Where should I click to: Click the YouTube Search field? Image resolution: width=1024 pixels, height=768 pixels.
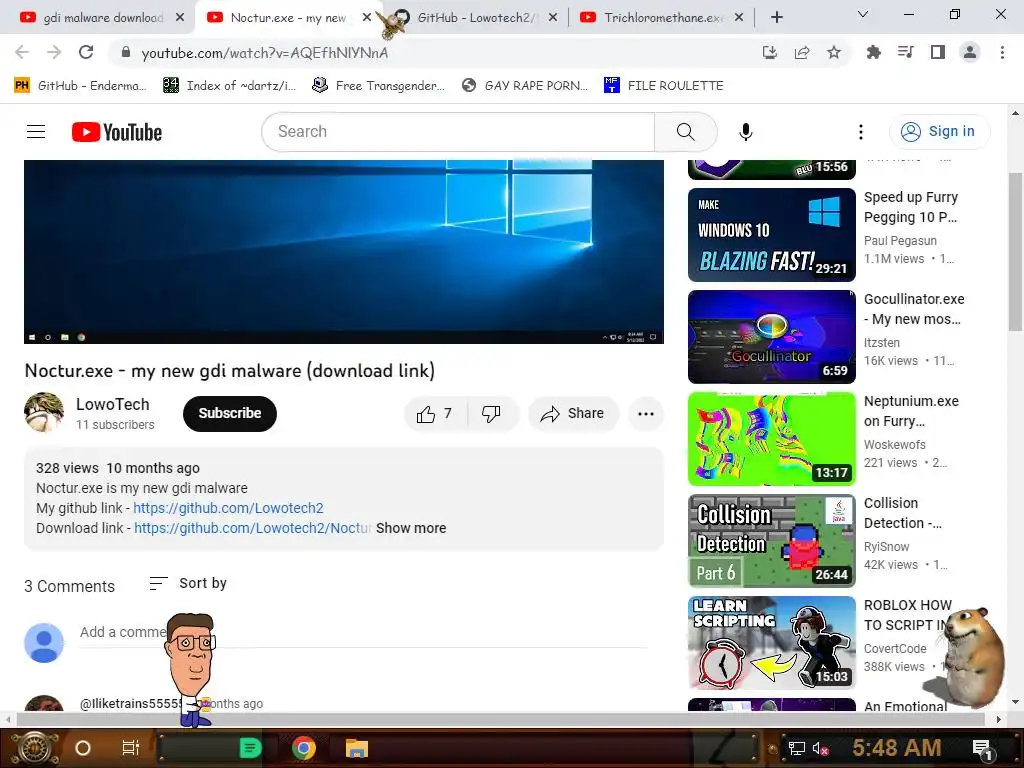[x=458, y=132]
